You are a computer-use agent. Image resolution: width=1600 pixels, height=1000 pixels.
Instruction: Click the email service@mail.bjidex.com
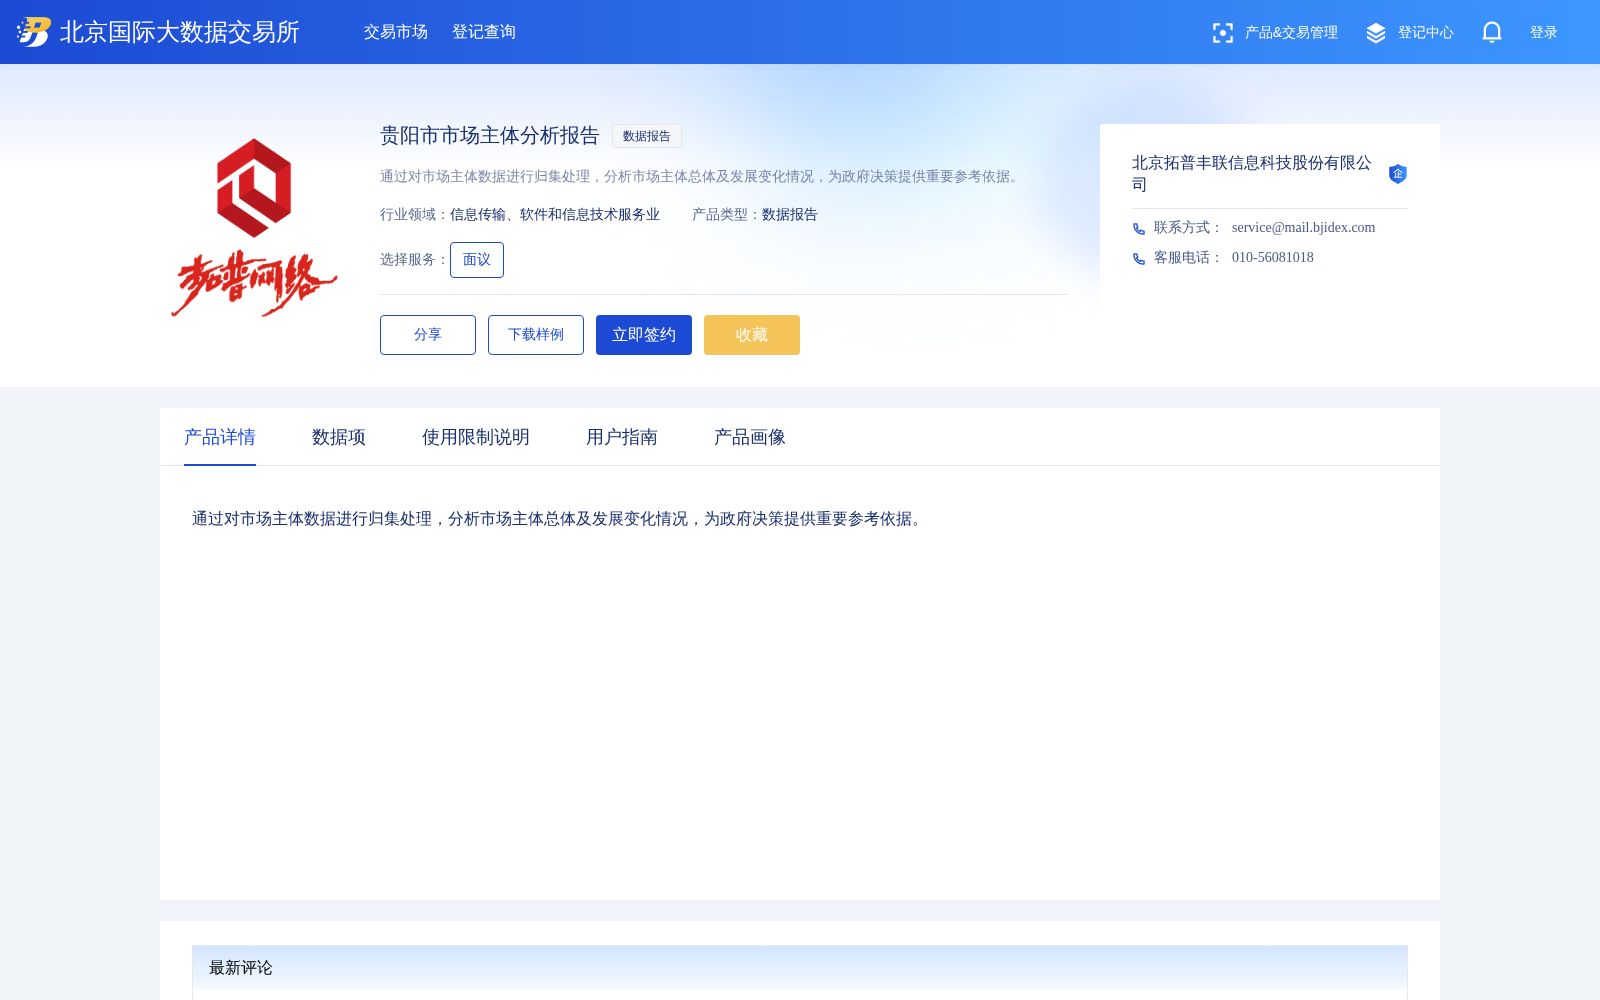(x=1303, y=228)
